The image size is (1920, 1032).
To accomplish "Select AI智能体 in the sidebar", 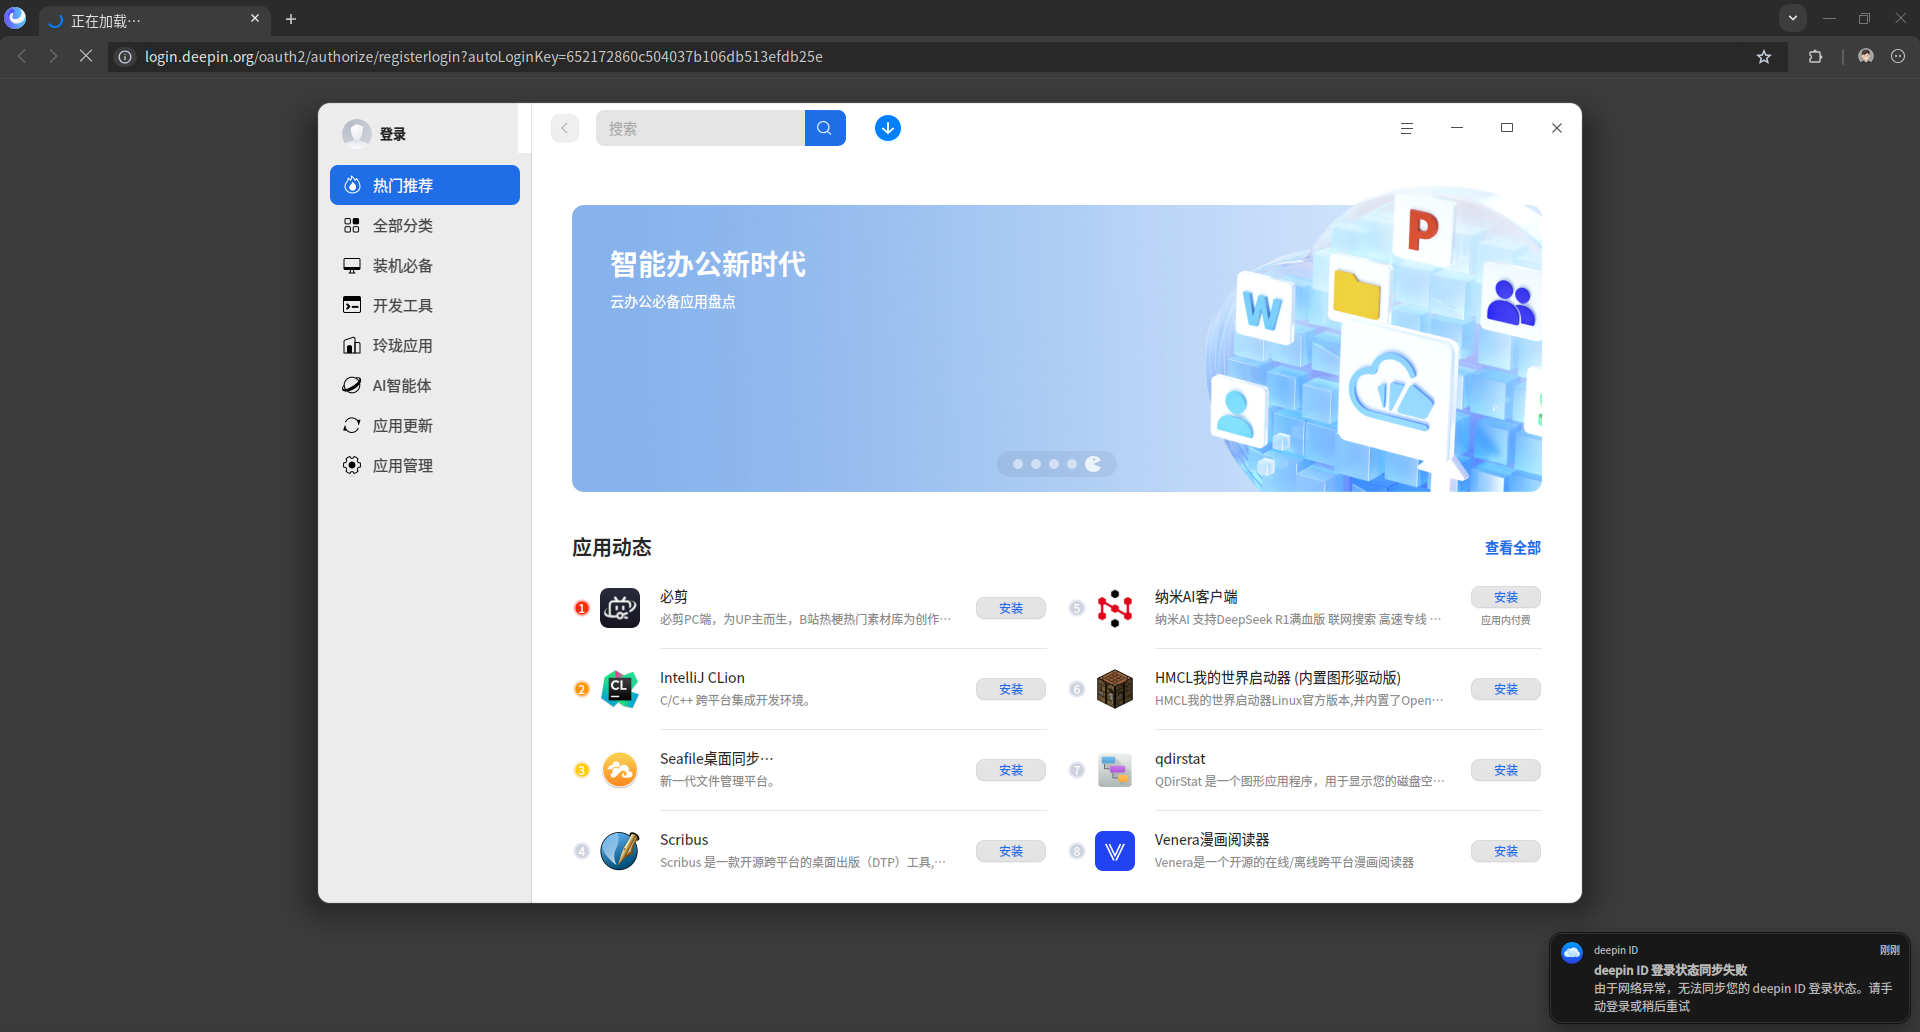I will coord(425,385).
